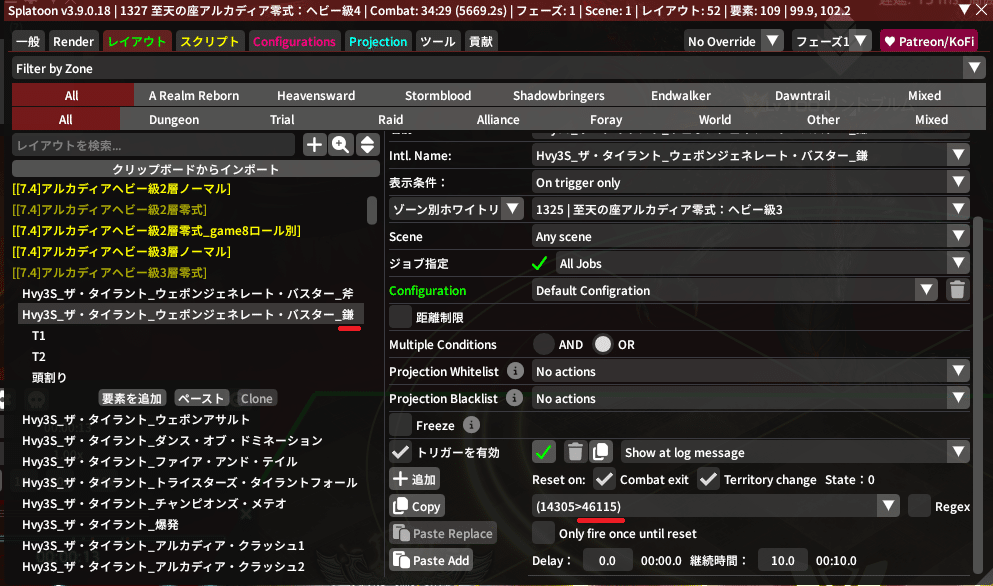Screen dimensions: 993x586
Task: Click the up-down arrows icon near layout search
Action: click(x=366, y=145)
